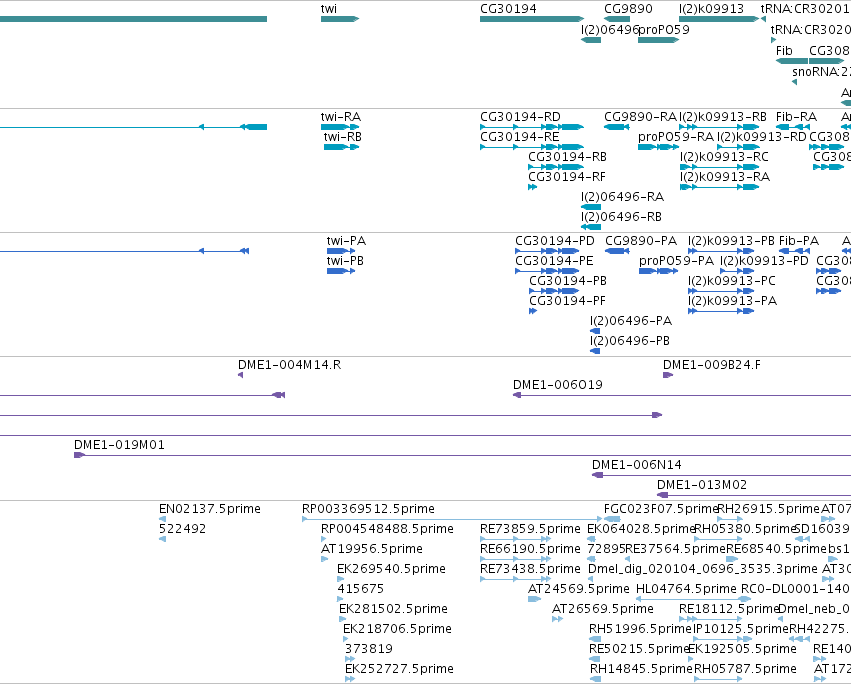851x684 pixels.
Task: Select the proPO59 gene feature
Action: pos(658,40)
